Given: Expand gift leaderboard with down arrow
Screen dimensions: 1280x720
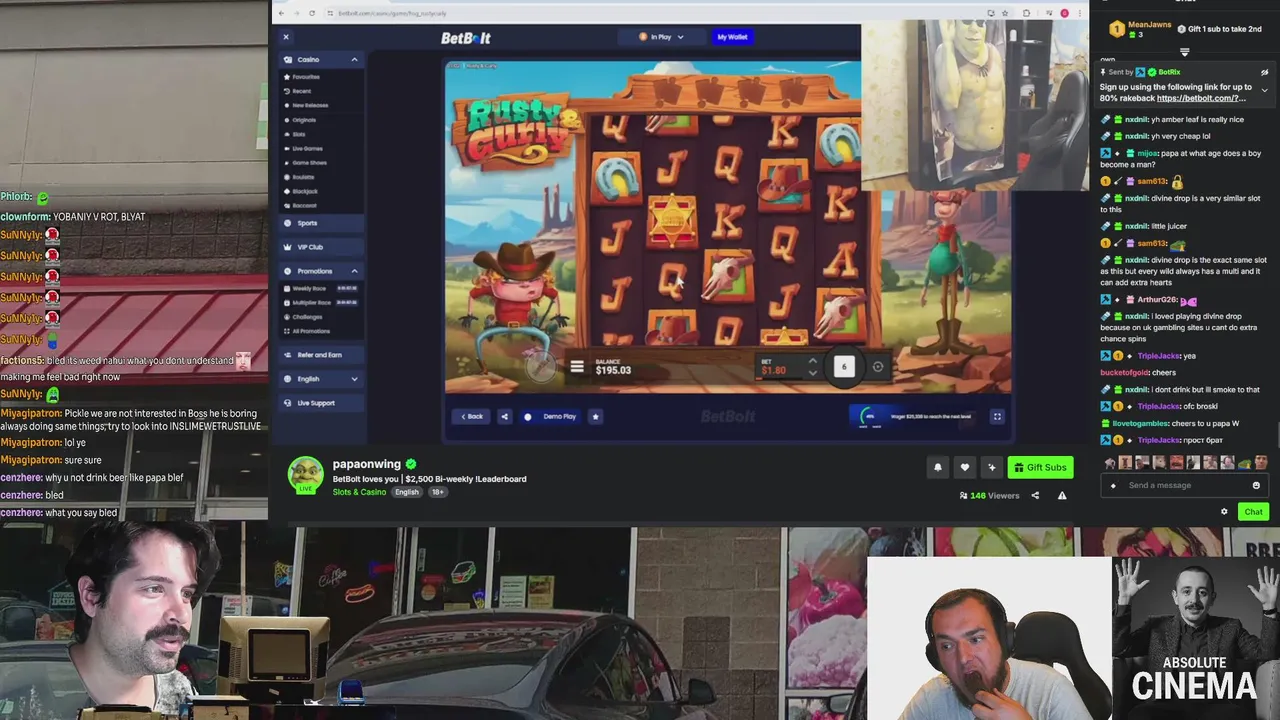Looking at the screenshot, I should (x=1185, y=52).
